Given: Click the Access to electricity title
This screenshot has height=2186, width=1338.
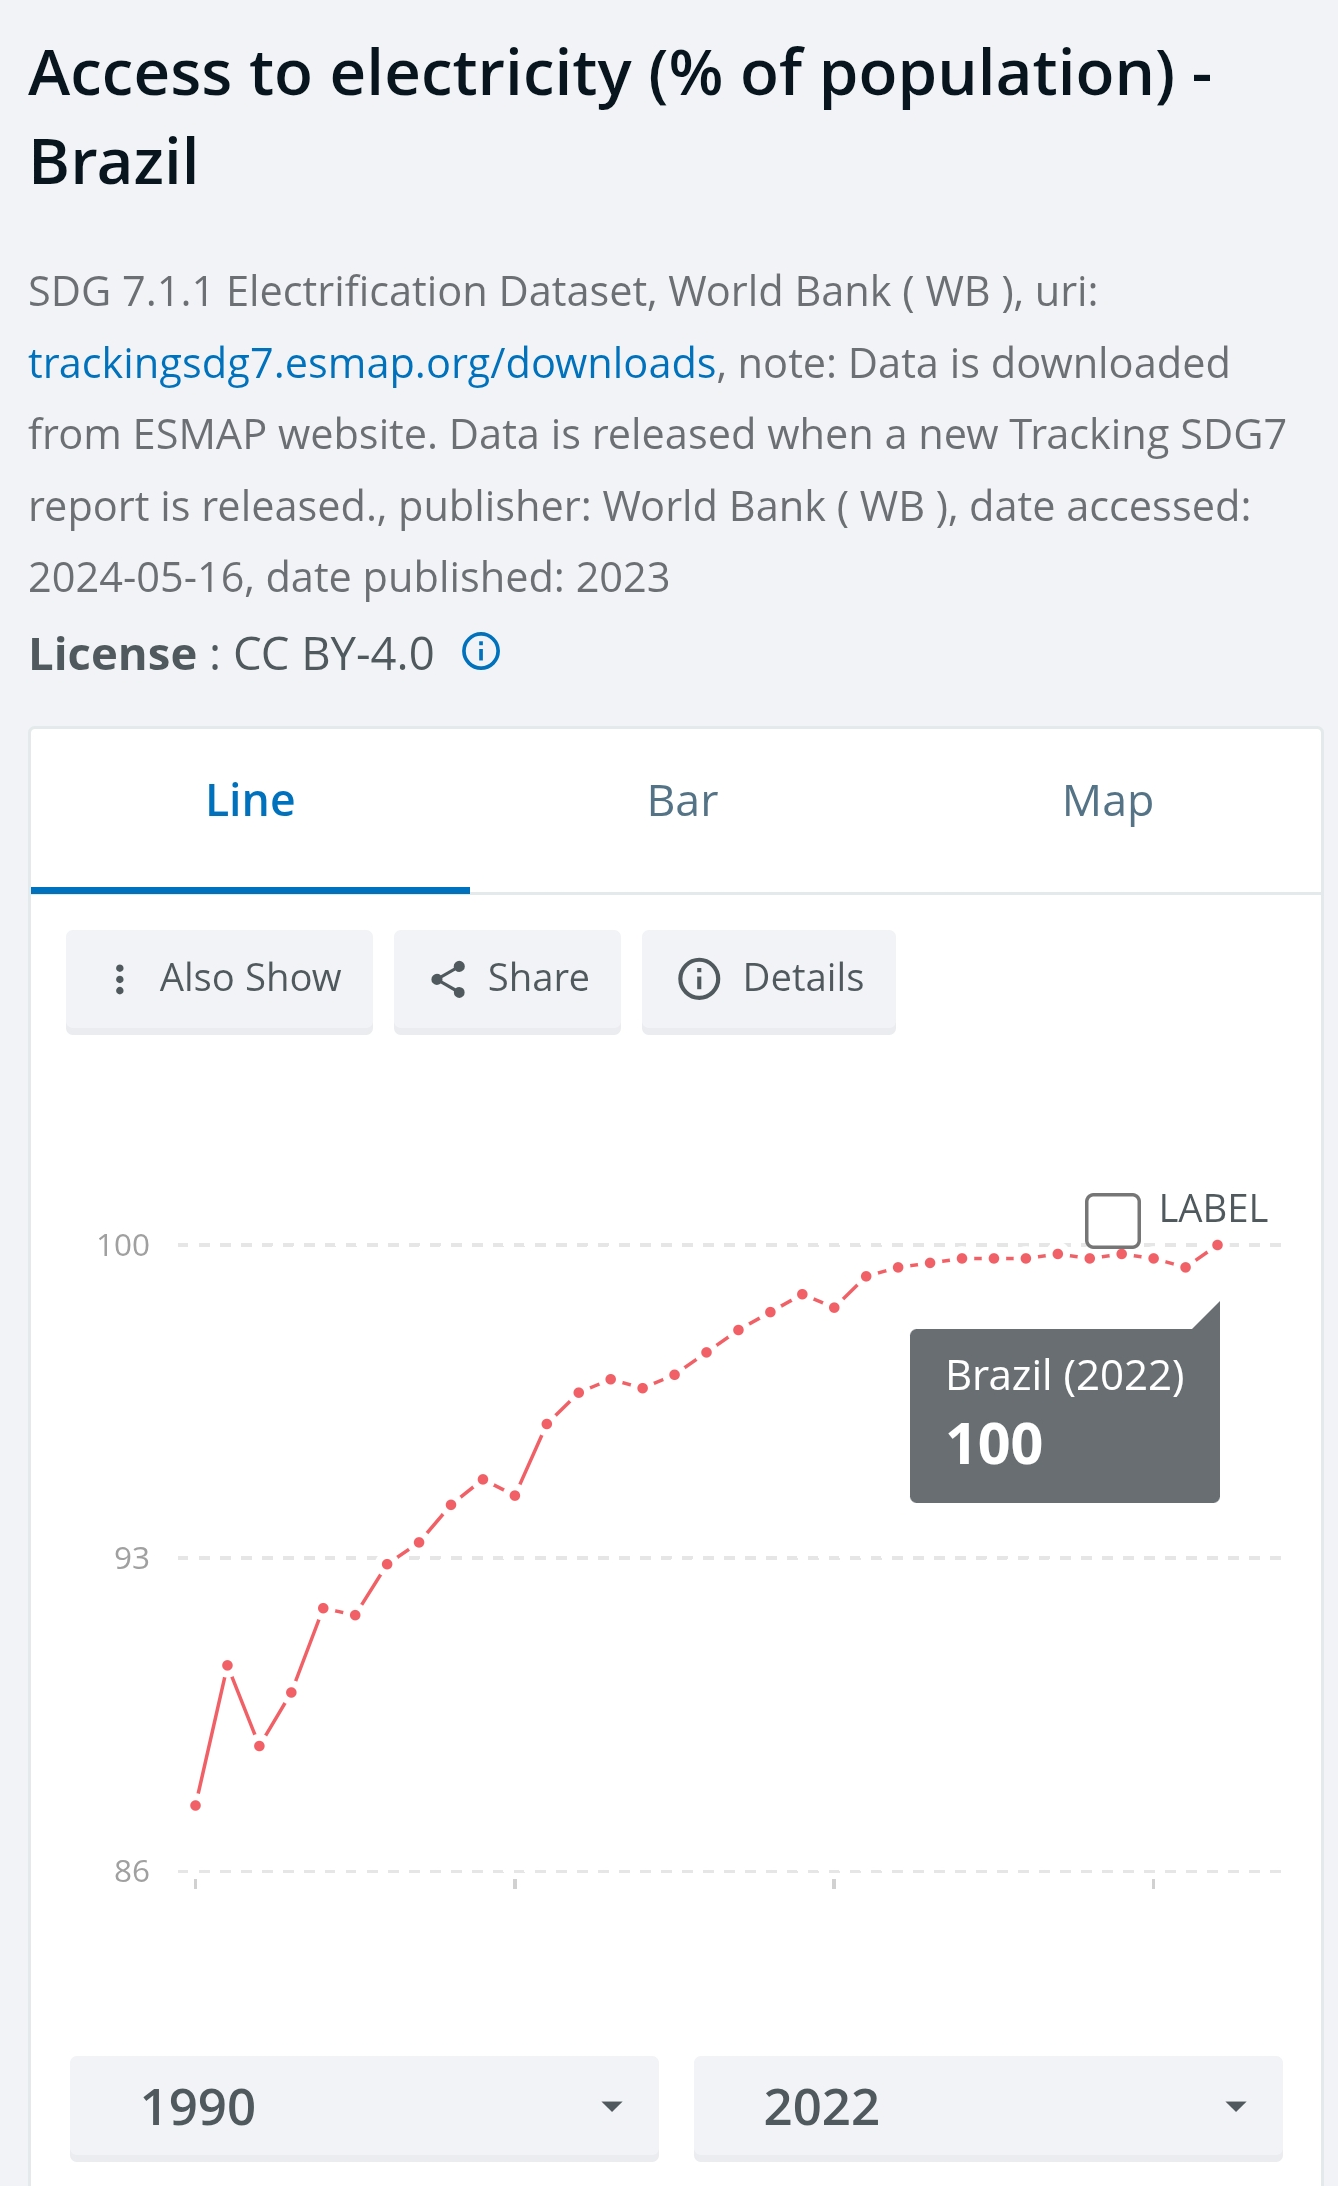Looking at the screenshot, I should pyautogui.click(x=620, y=117).
